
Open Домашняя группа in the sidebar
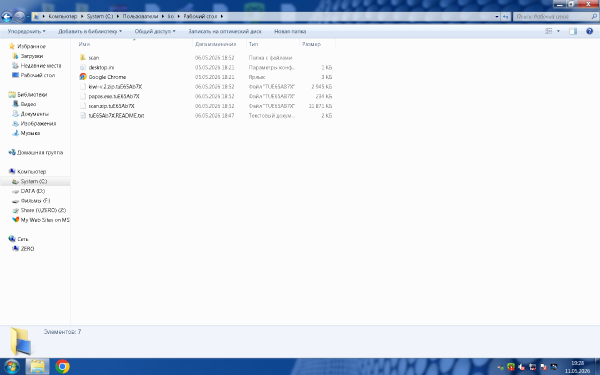pyautogui.click(x=40, y=152)
